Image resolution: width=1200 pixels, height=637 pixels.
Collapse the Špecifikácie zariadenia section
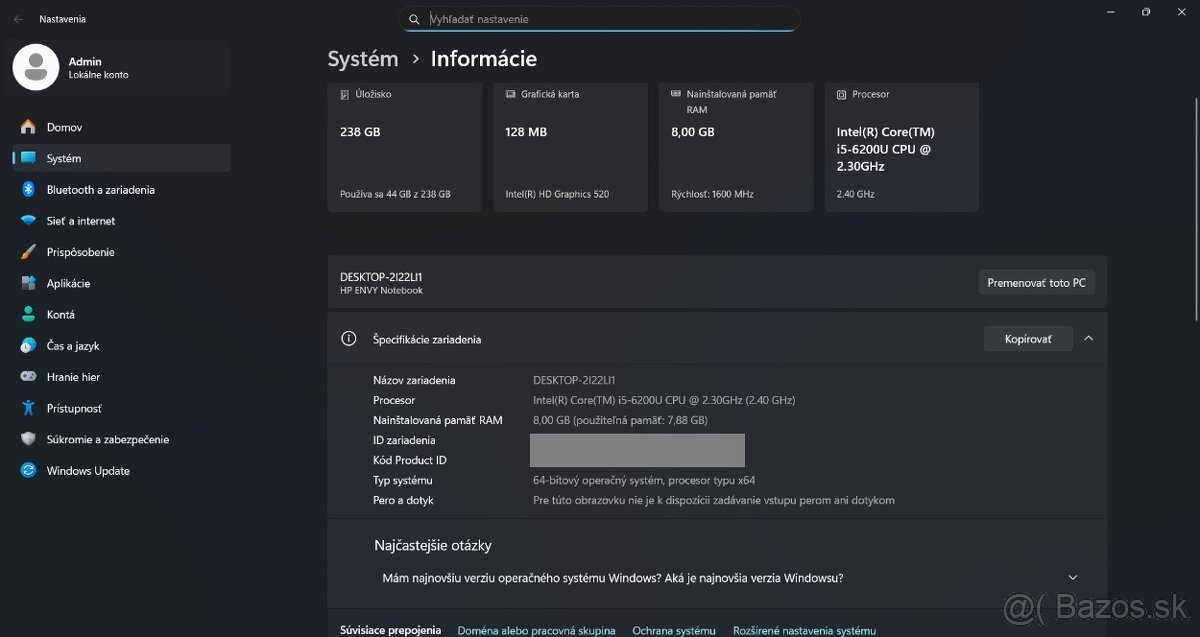[x=1088, y=338]
